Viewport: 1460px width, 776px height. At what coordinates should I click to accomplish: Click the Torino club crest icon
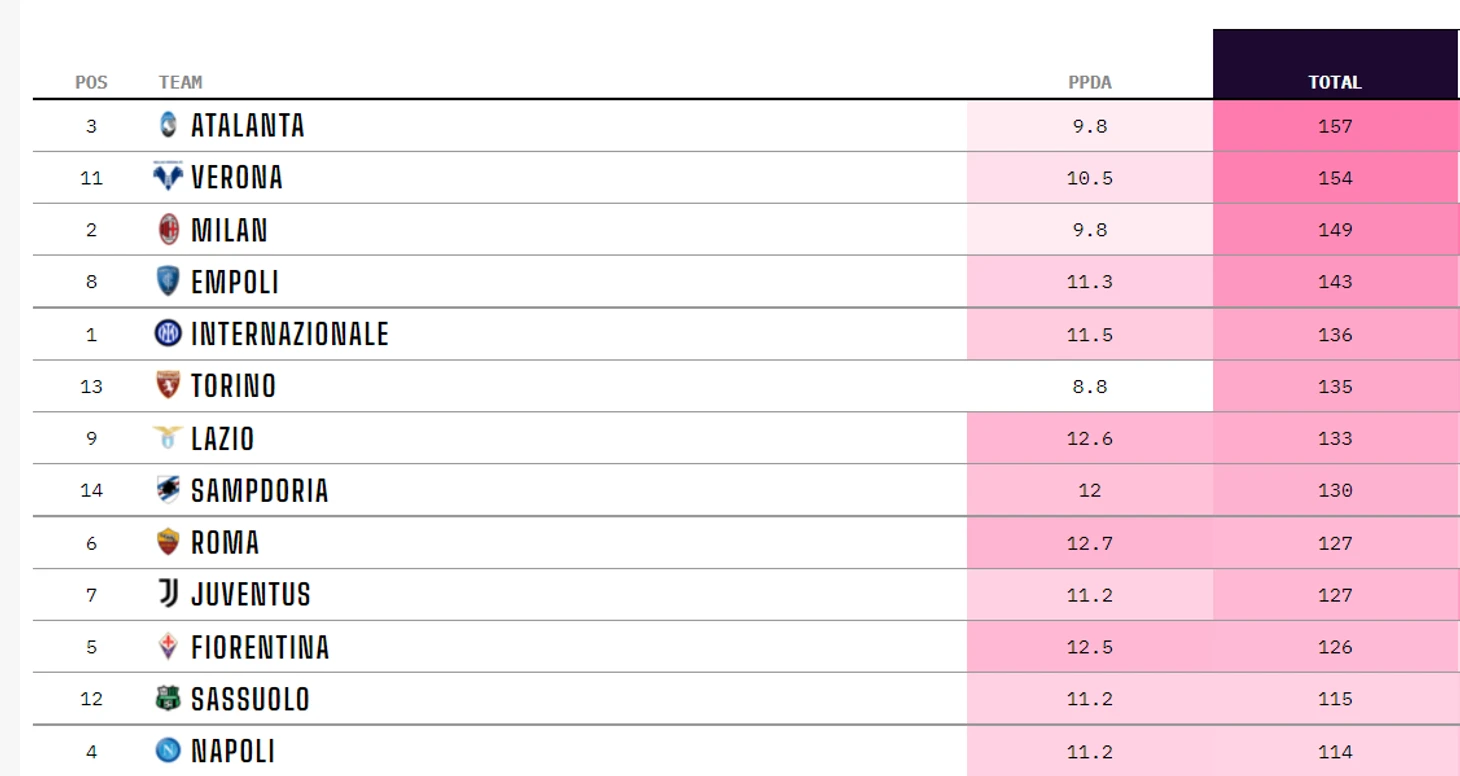click(x=168, y=385)
